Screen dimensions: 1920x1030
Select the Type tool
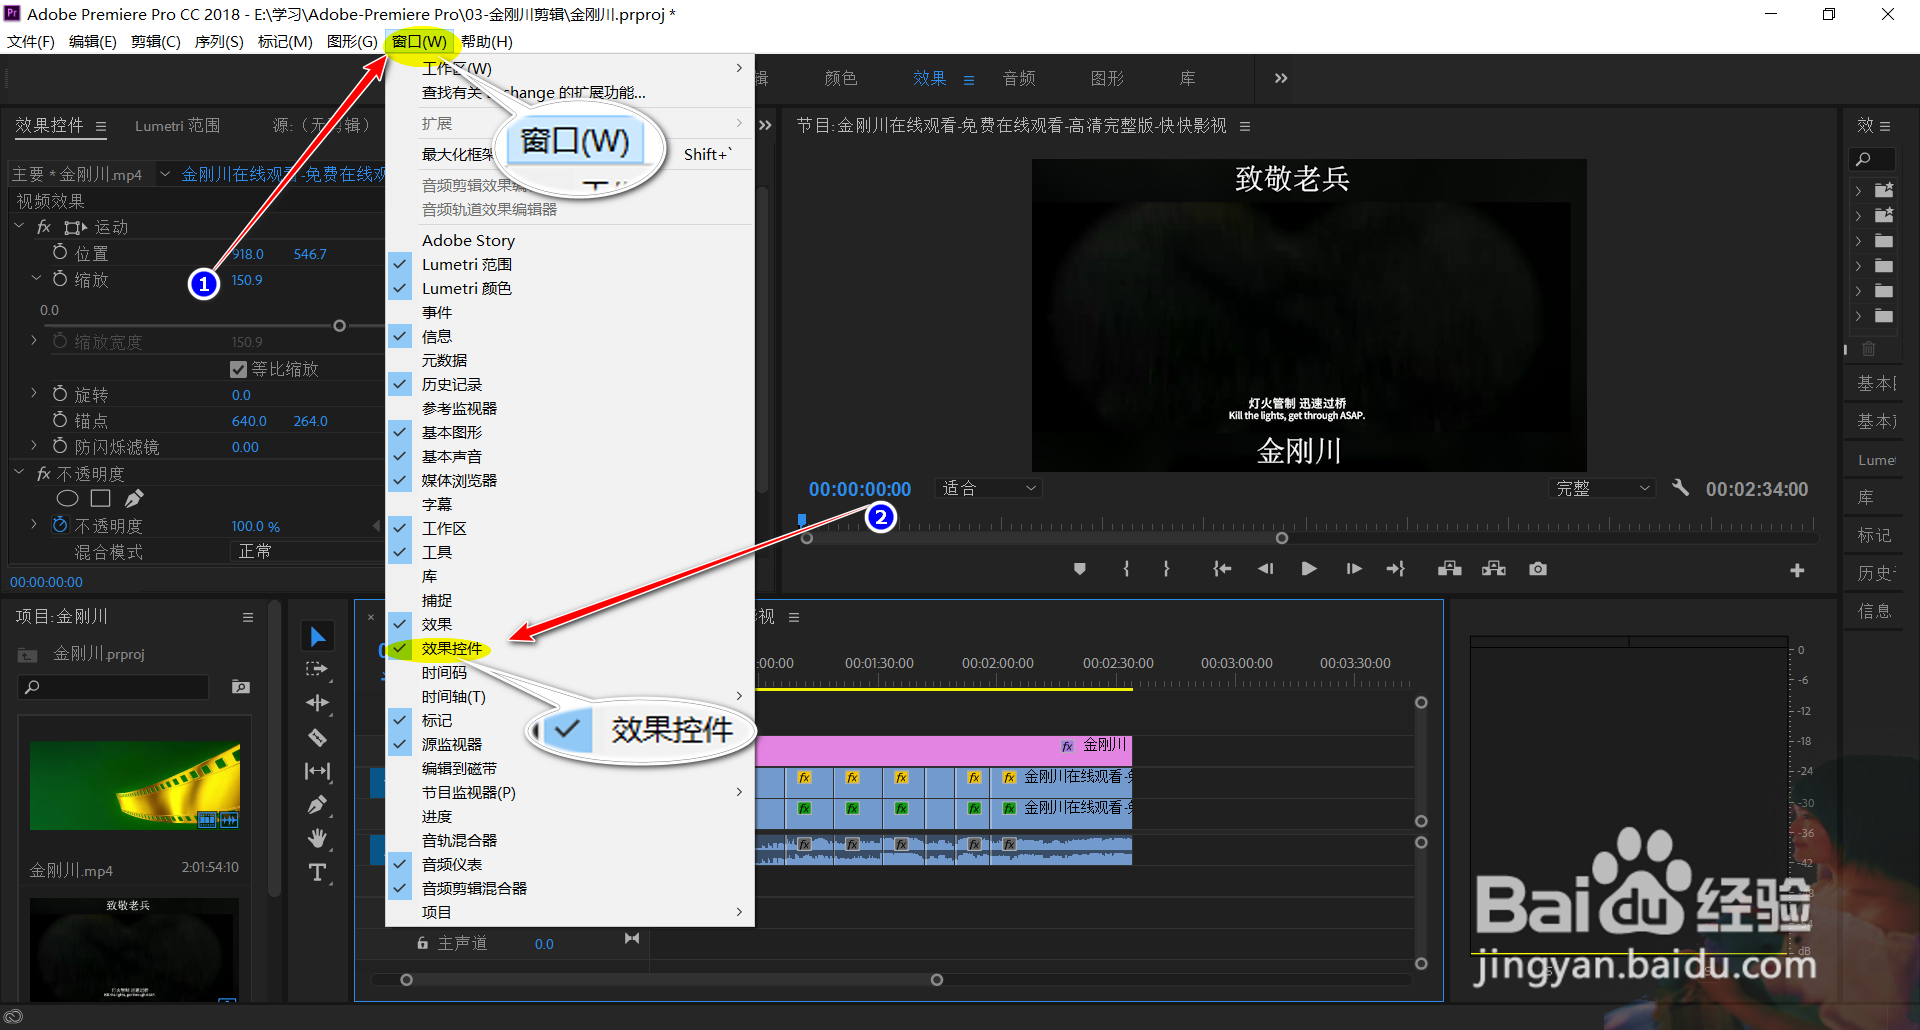click(318, 872)
